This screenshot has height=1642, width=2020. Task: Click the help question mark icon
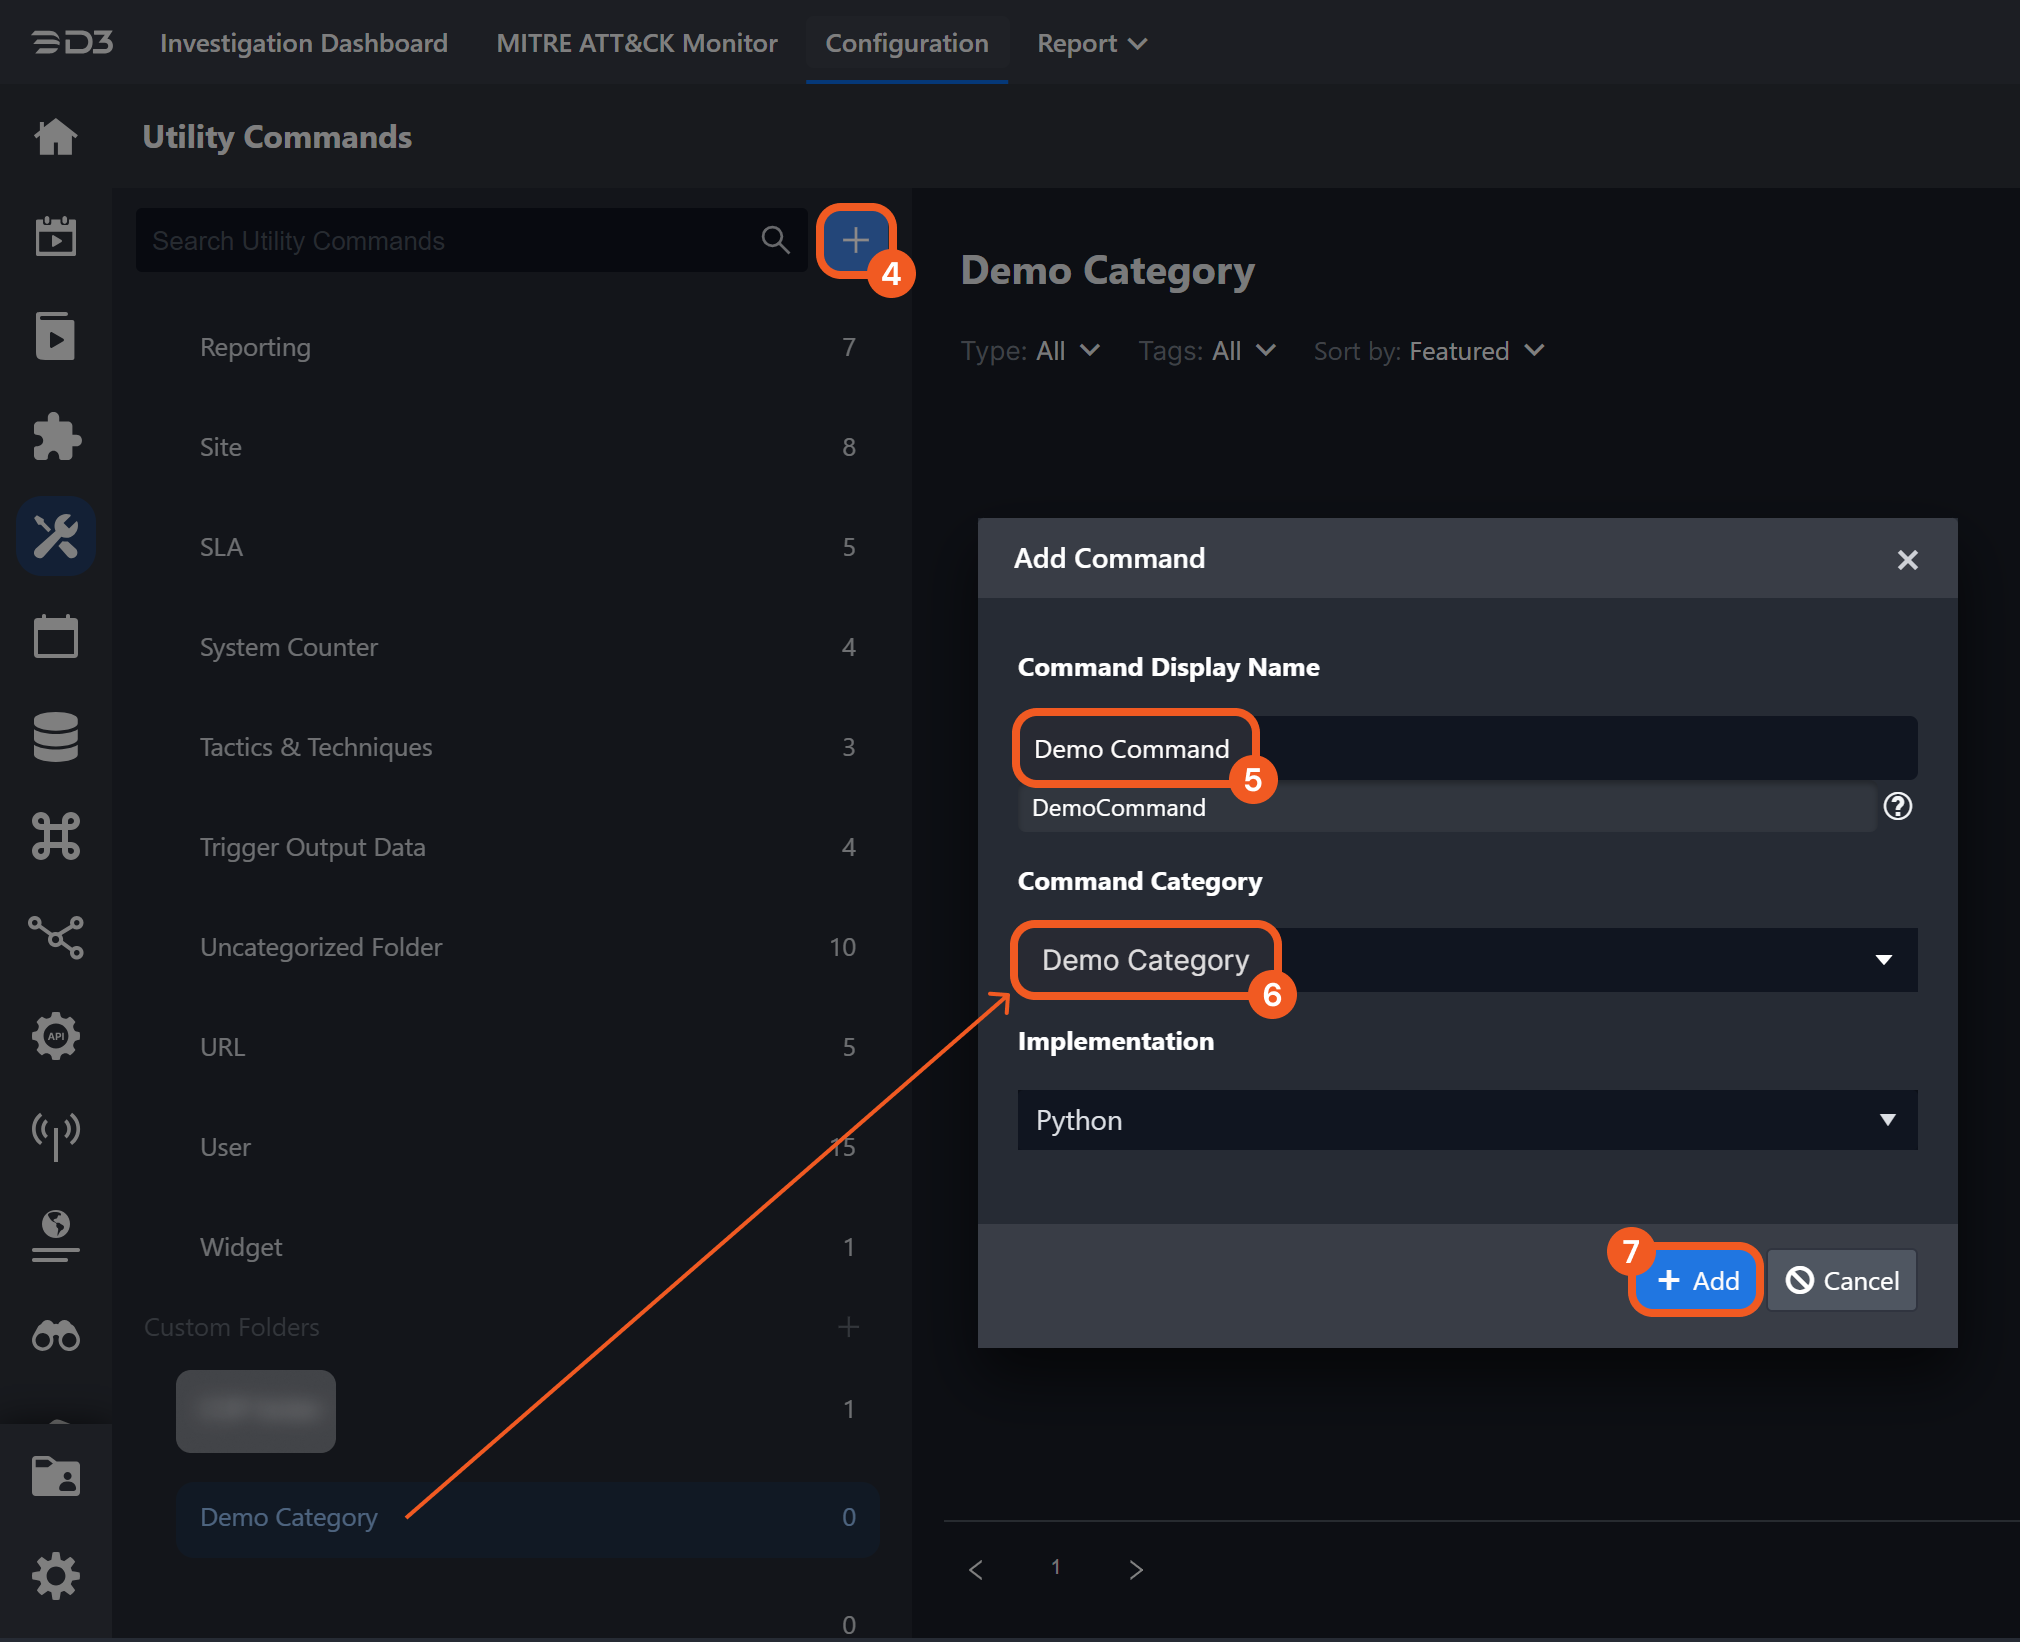click(1897, 806)
